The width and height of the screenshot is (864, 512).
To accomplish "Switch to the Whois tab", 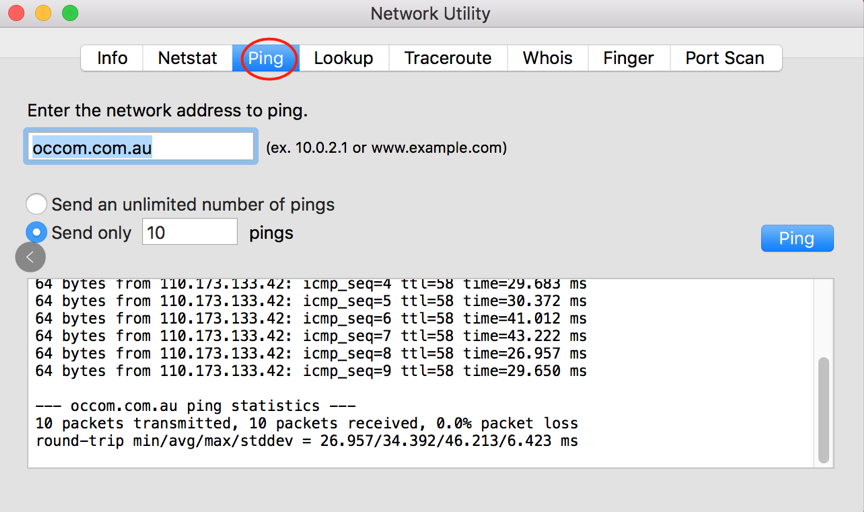I will click(548, 58).
